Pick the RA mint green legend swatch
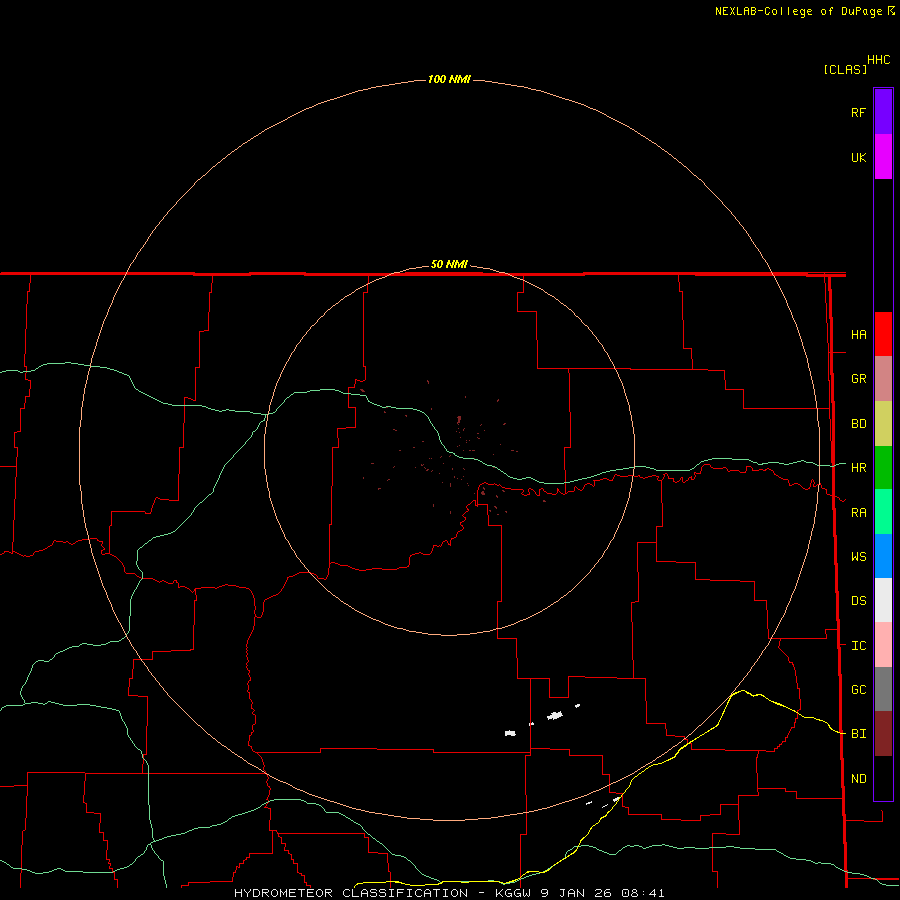Screen dimensions: 900x900 [x=883, y=512]
